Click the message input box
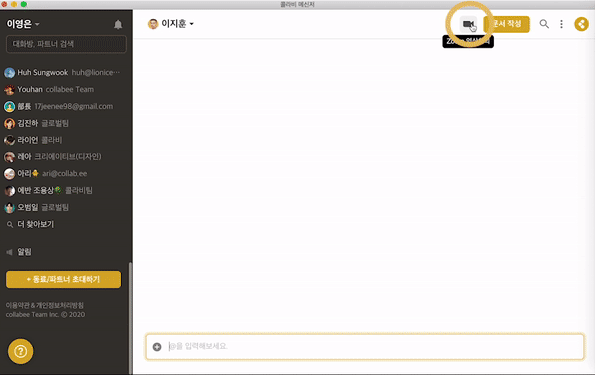This screenshot has height=375, width=595. [x=365, y=347]
